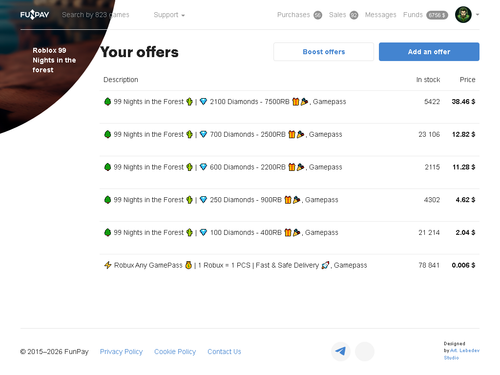Click the rocket icon in Robux offer
The height and width of the screenshot is (375, 500).
pyautogui.click(x=325, y=265)
